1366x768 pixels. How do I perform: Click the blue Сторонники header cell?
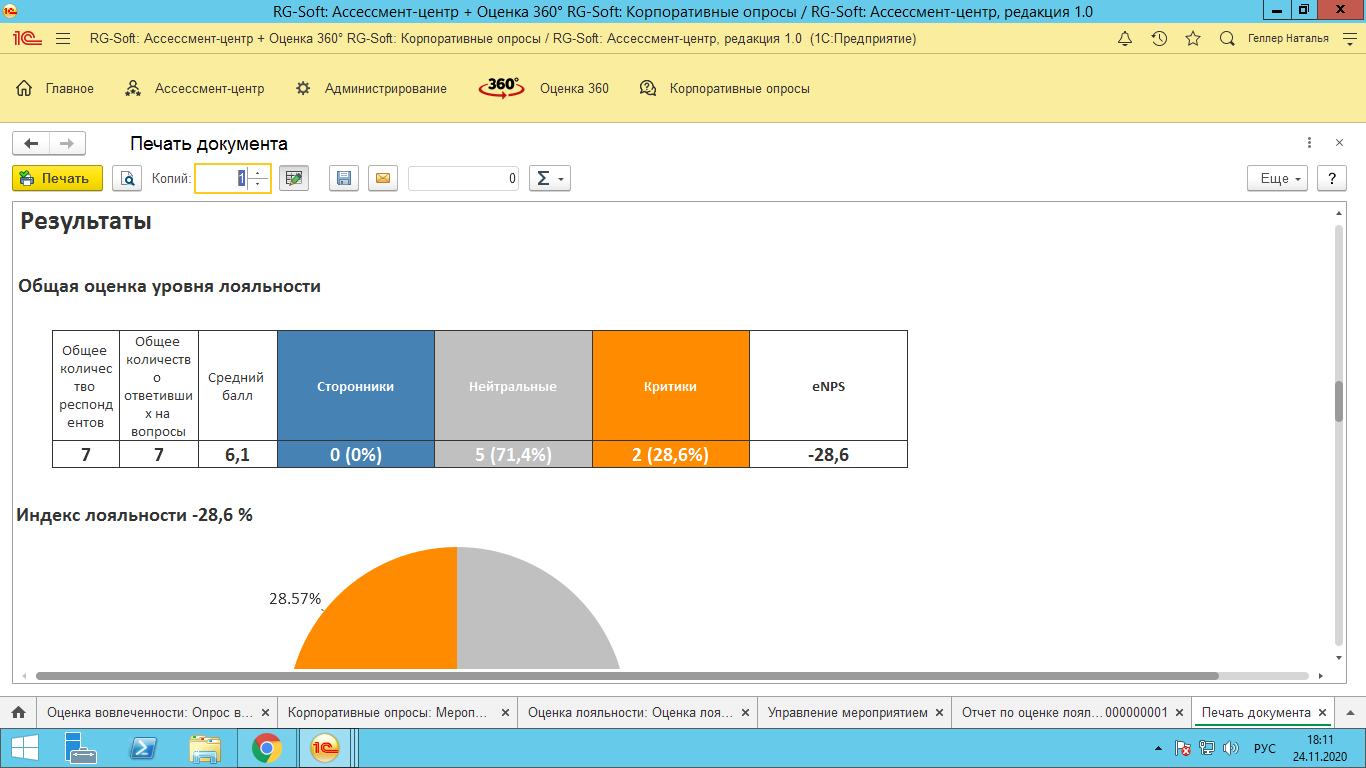point(355,386)
